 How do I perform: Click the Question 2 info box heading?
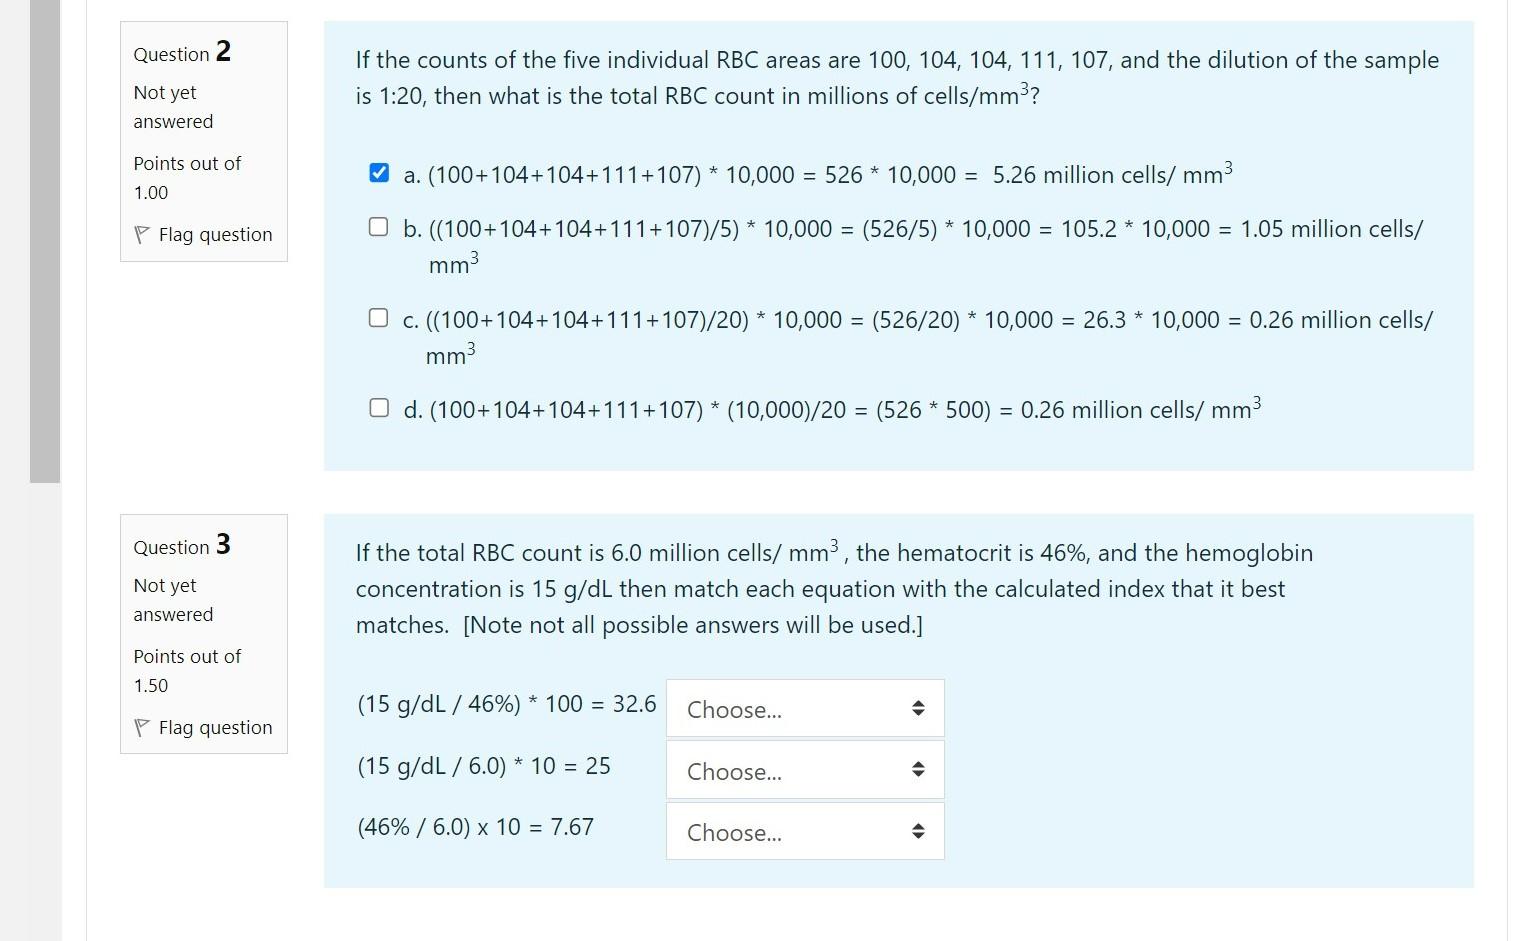pyautogui.click(x=182, y=52)
